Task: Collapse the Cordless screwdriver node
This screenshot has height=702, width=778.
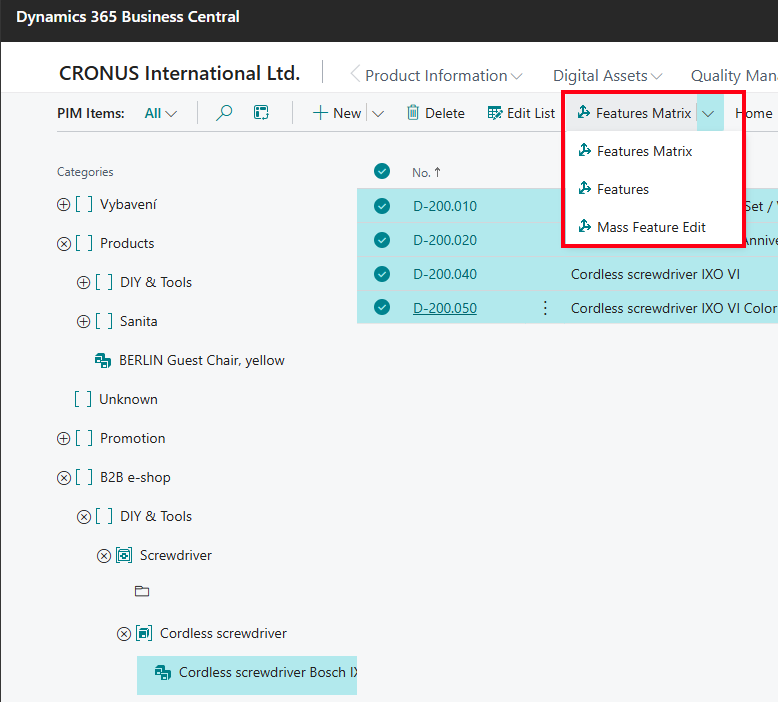Action: tap(124, 634)
